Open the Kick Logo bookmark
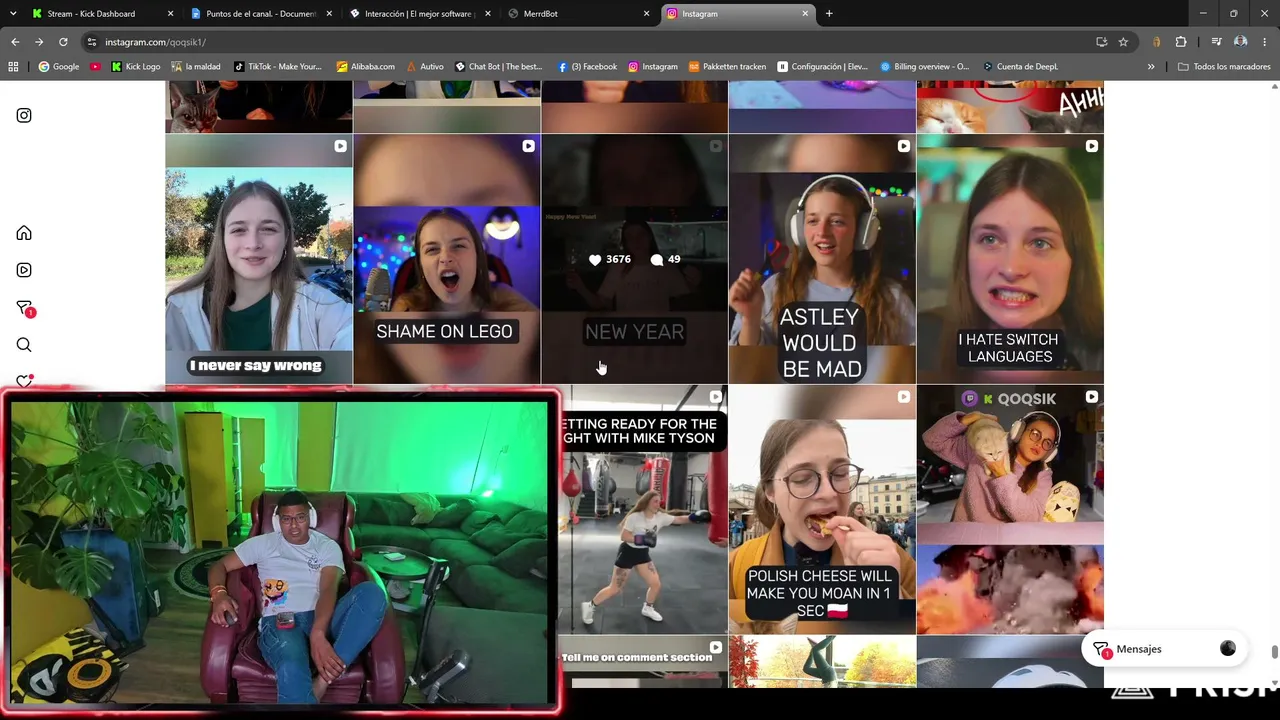The height and width of the screenshot is (720, 1280). coord(135,67)
